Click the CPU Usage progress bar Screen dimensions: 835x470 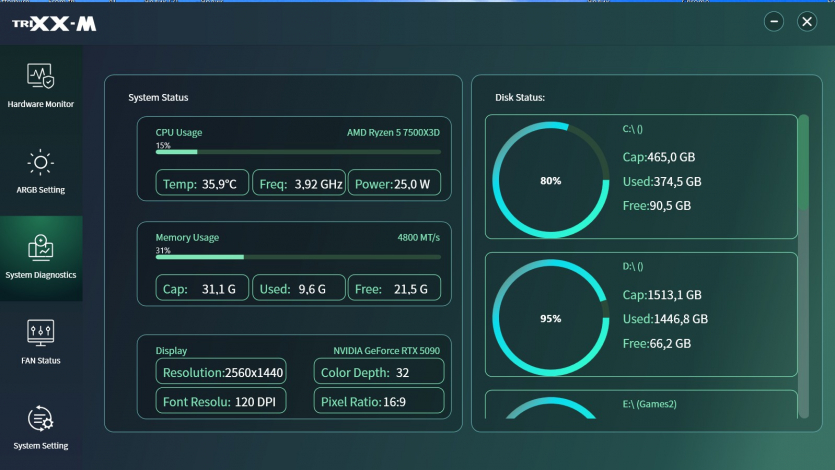(297, 152)
